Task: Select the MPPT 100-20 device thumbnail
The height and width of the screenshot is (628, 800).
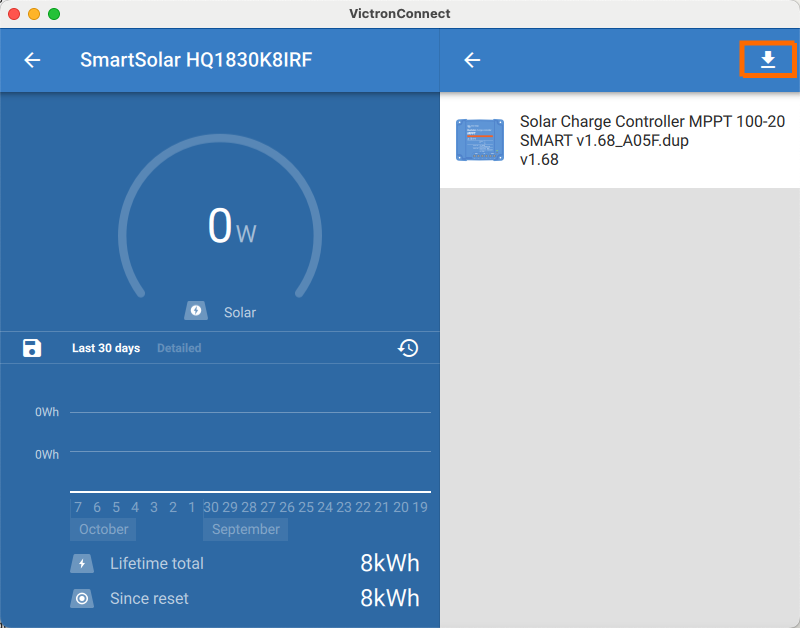Action: [480, 140]
